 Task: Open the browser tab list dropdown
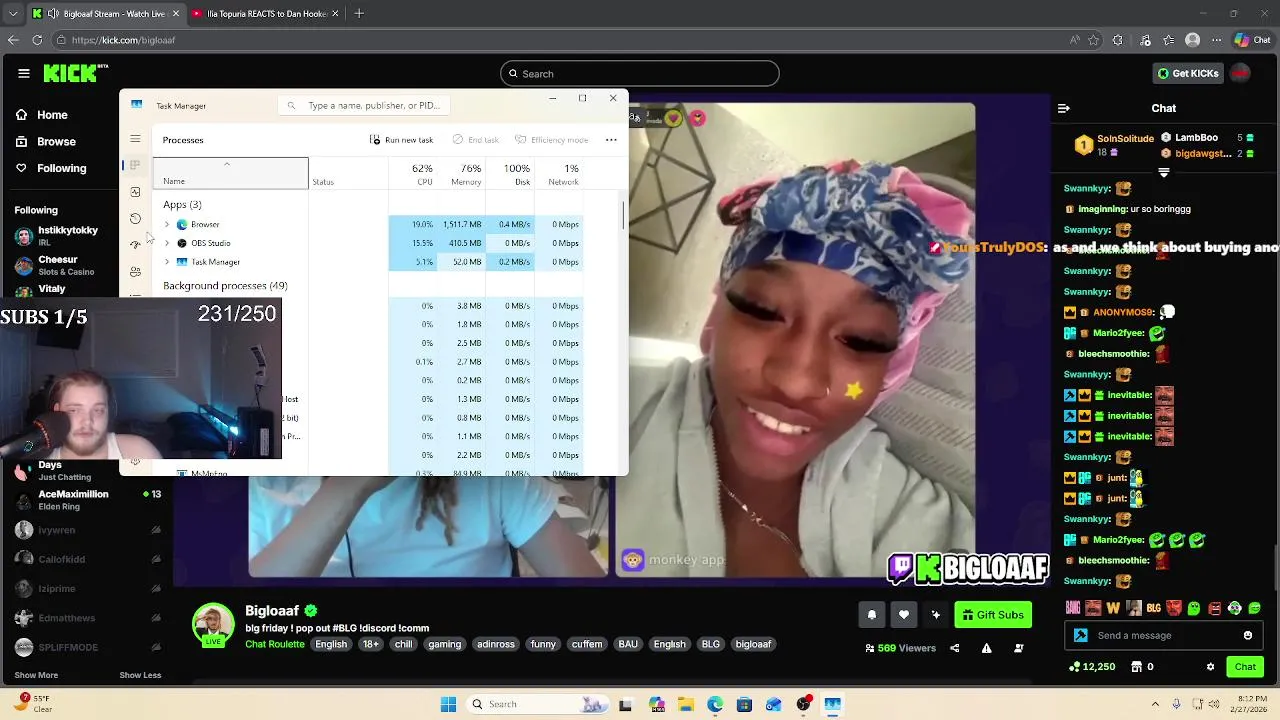(12, 14)
